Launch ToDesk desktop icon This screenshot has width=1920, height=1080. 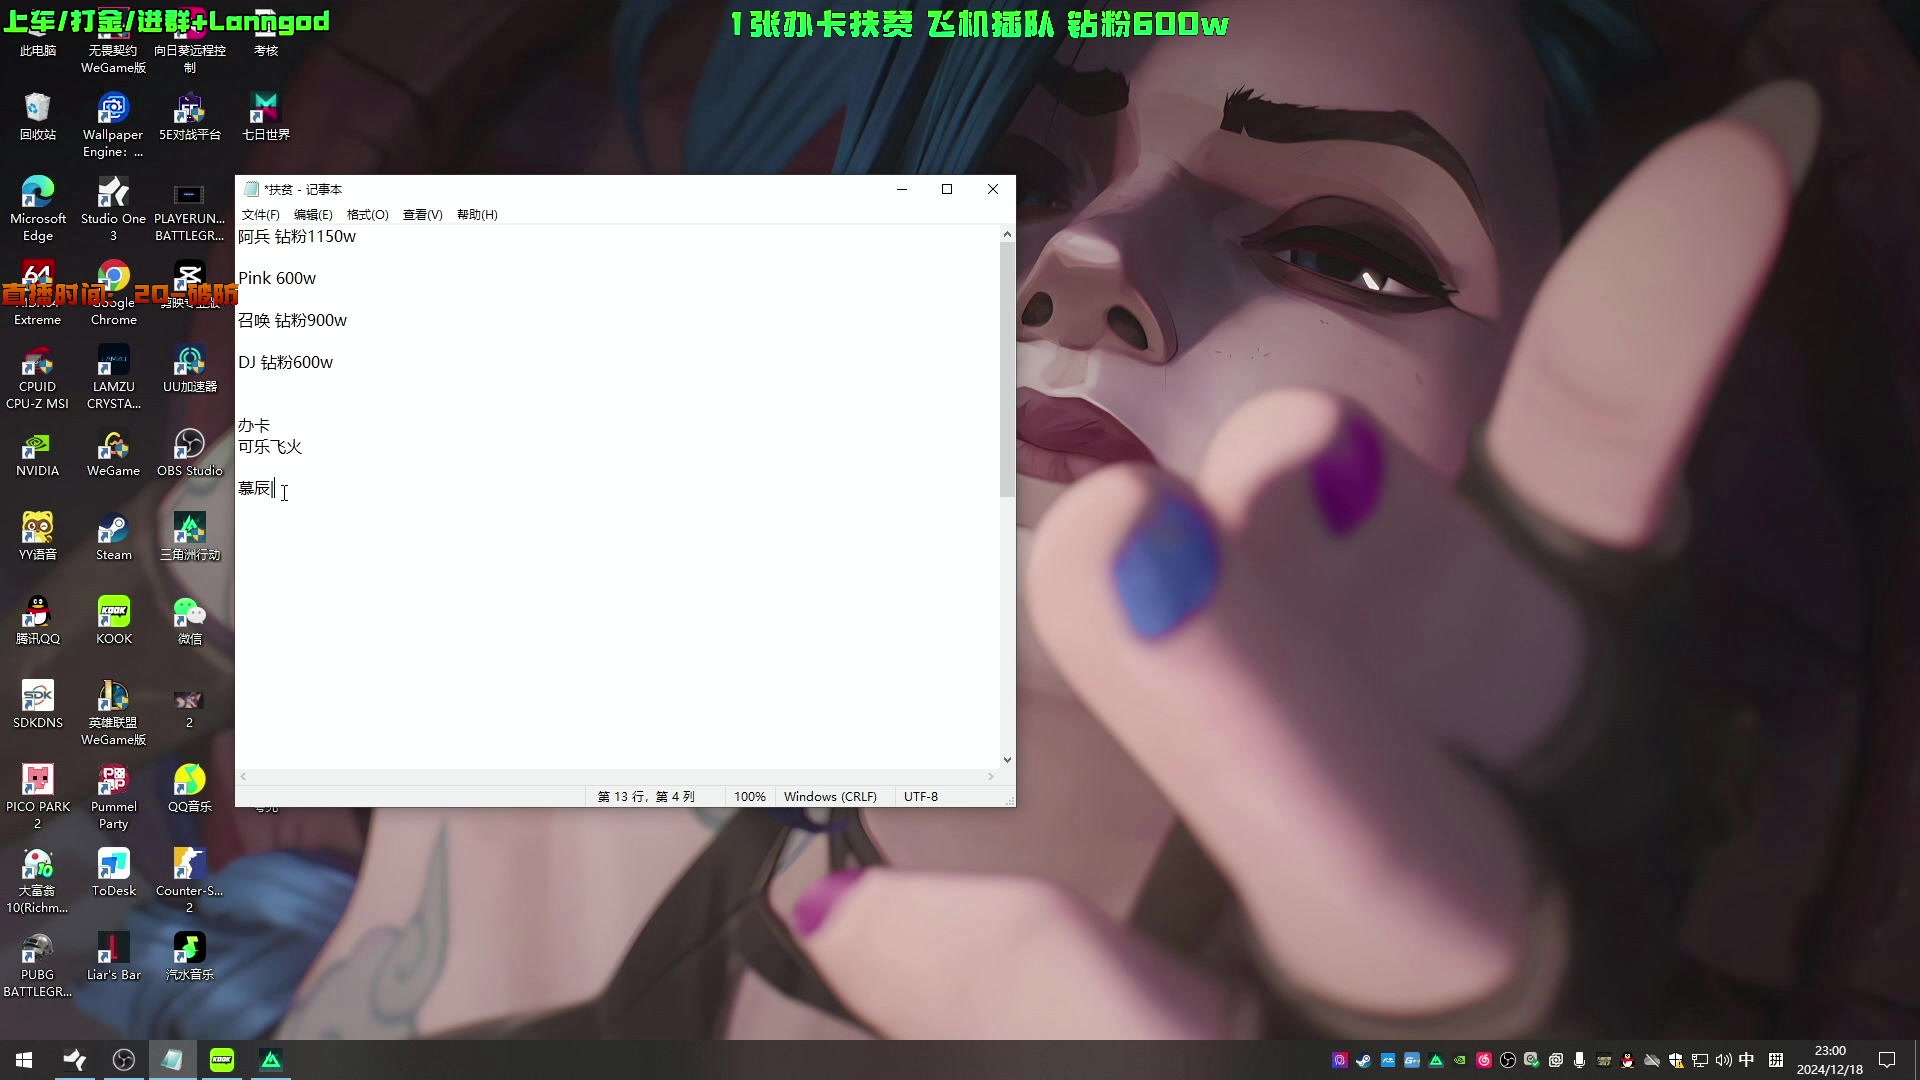tap(113, 872)
